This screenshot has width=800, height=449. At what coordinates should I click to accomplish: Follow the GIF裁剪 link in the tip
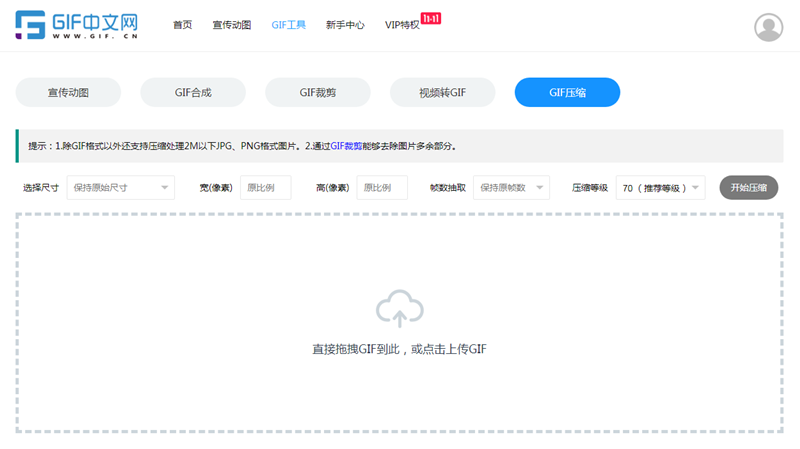pos(346,146)
